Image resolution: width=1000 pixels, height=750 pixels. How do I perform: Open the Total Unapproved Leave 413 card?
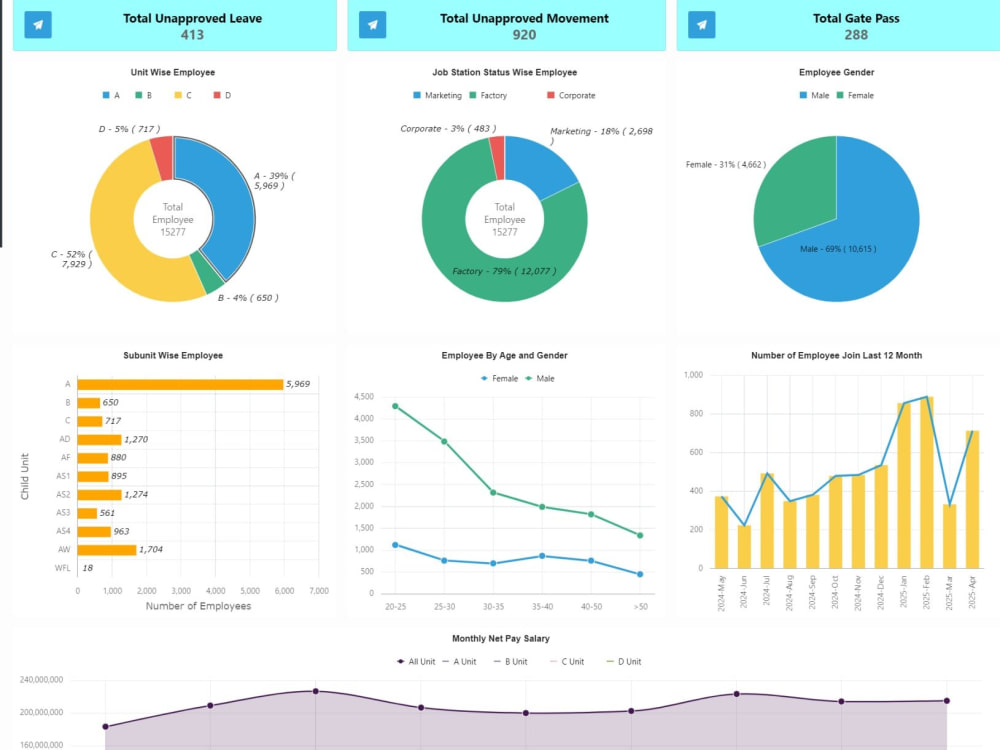click(x=175, y=26)
